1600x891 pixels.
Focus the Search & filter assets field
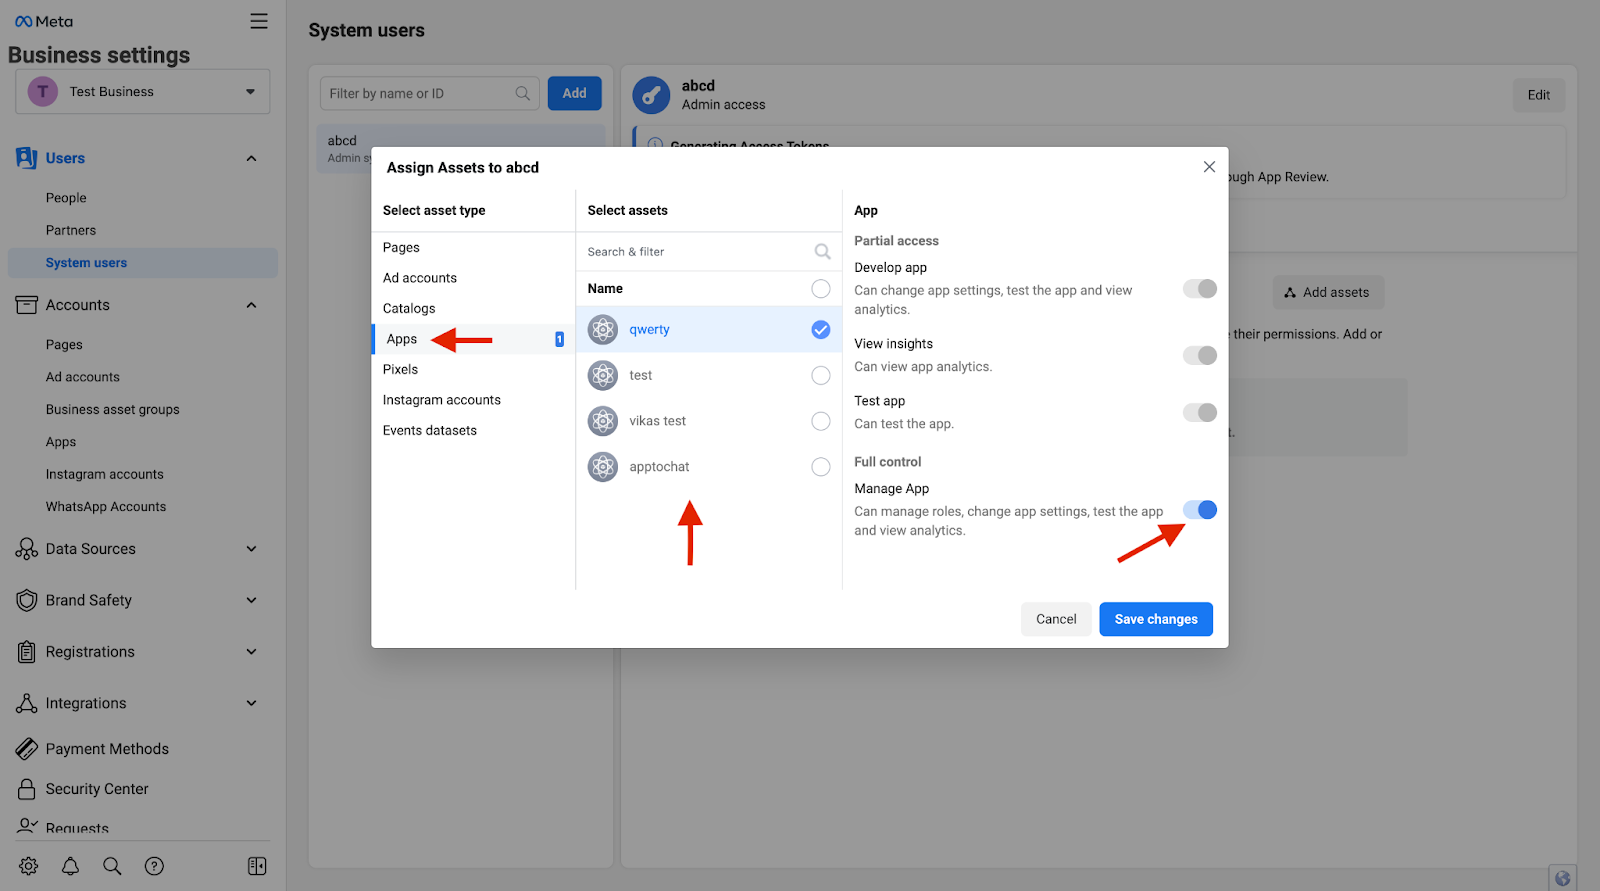click(x=709, y=252)
